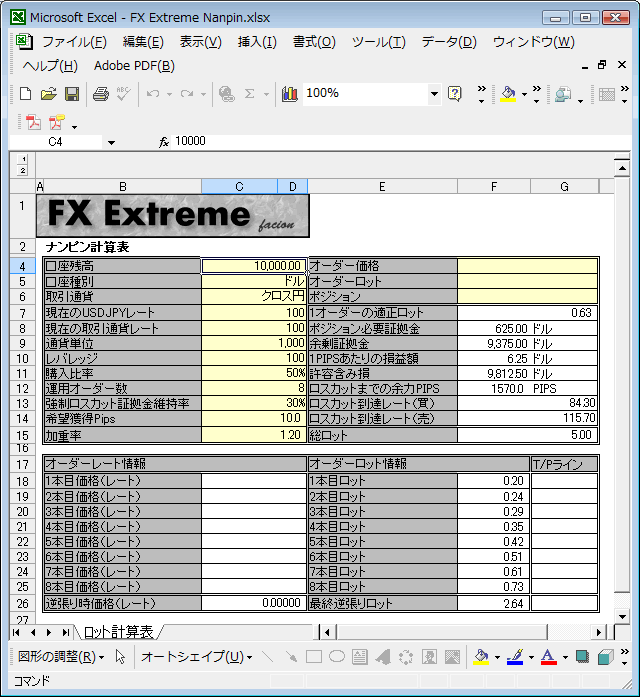Click outline level 2 button
Screen dimensions: 640x697
pyautogui.click(x=22, y=170)
